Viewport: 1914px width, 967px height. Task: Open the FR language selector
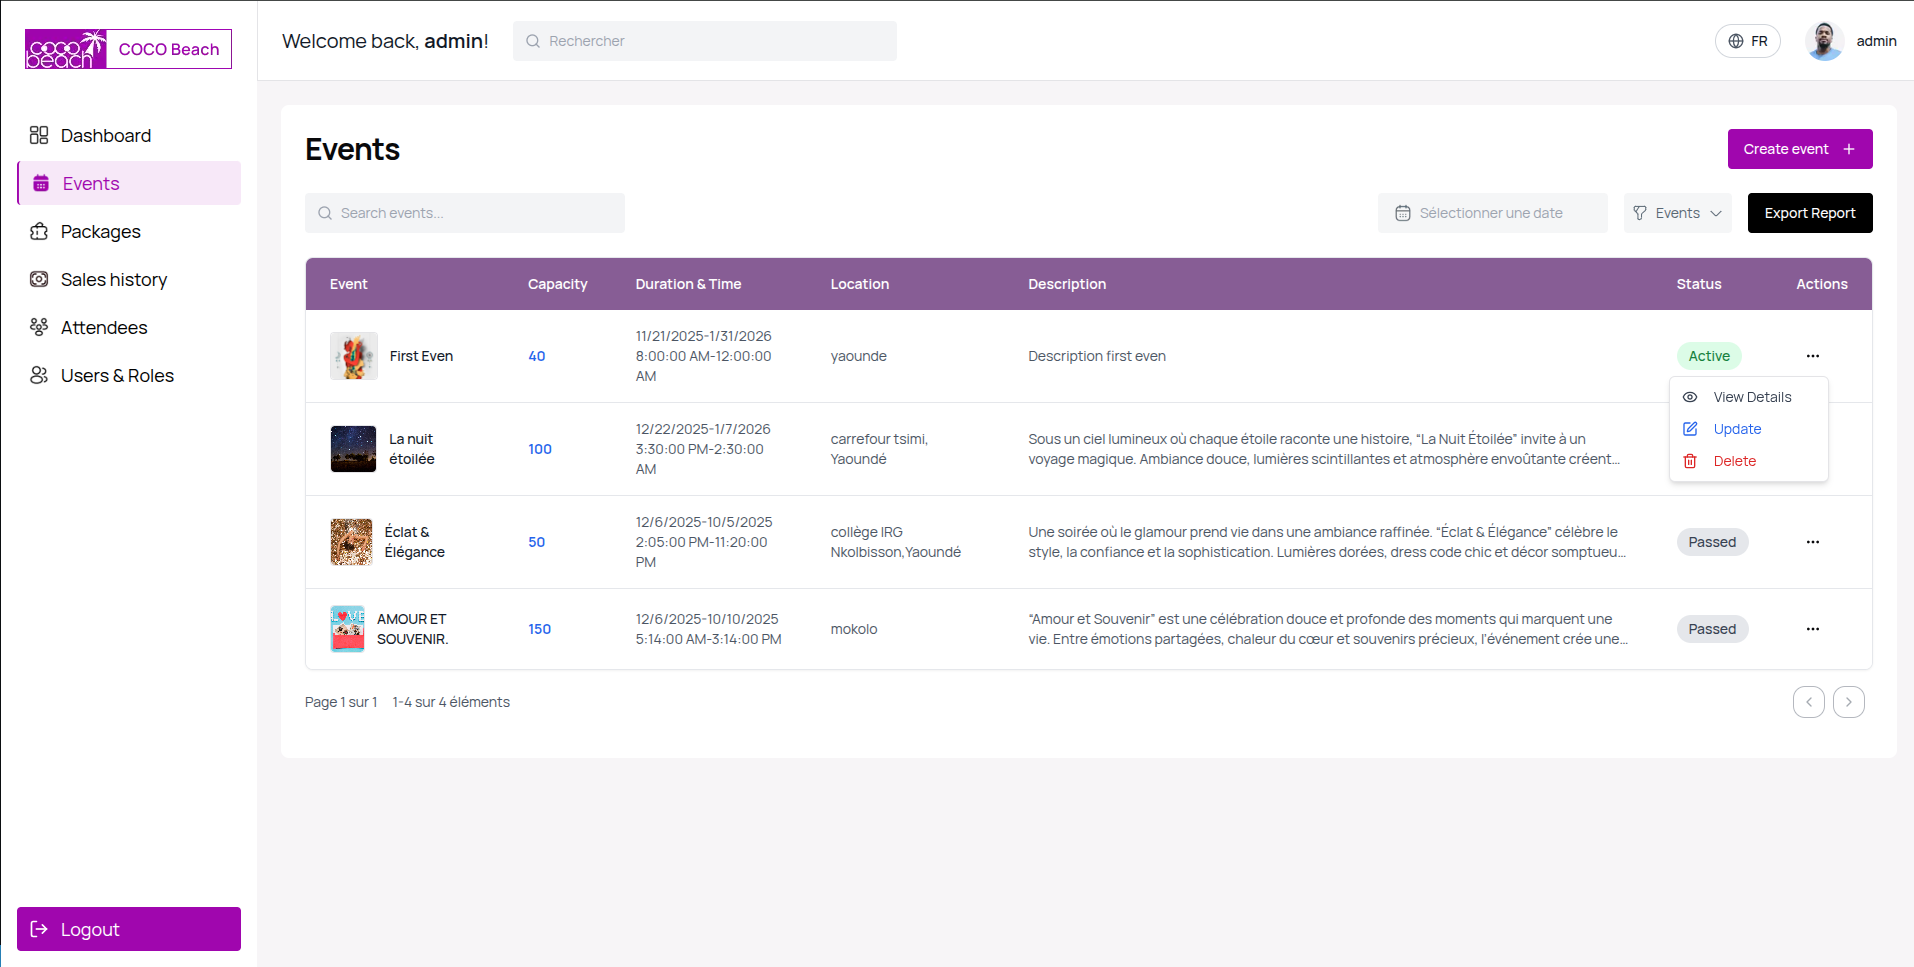(1747, 41)
